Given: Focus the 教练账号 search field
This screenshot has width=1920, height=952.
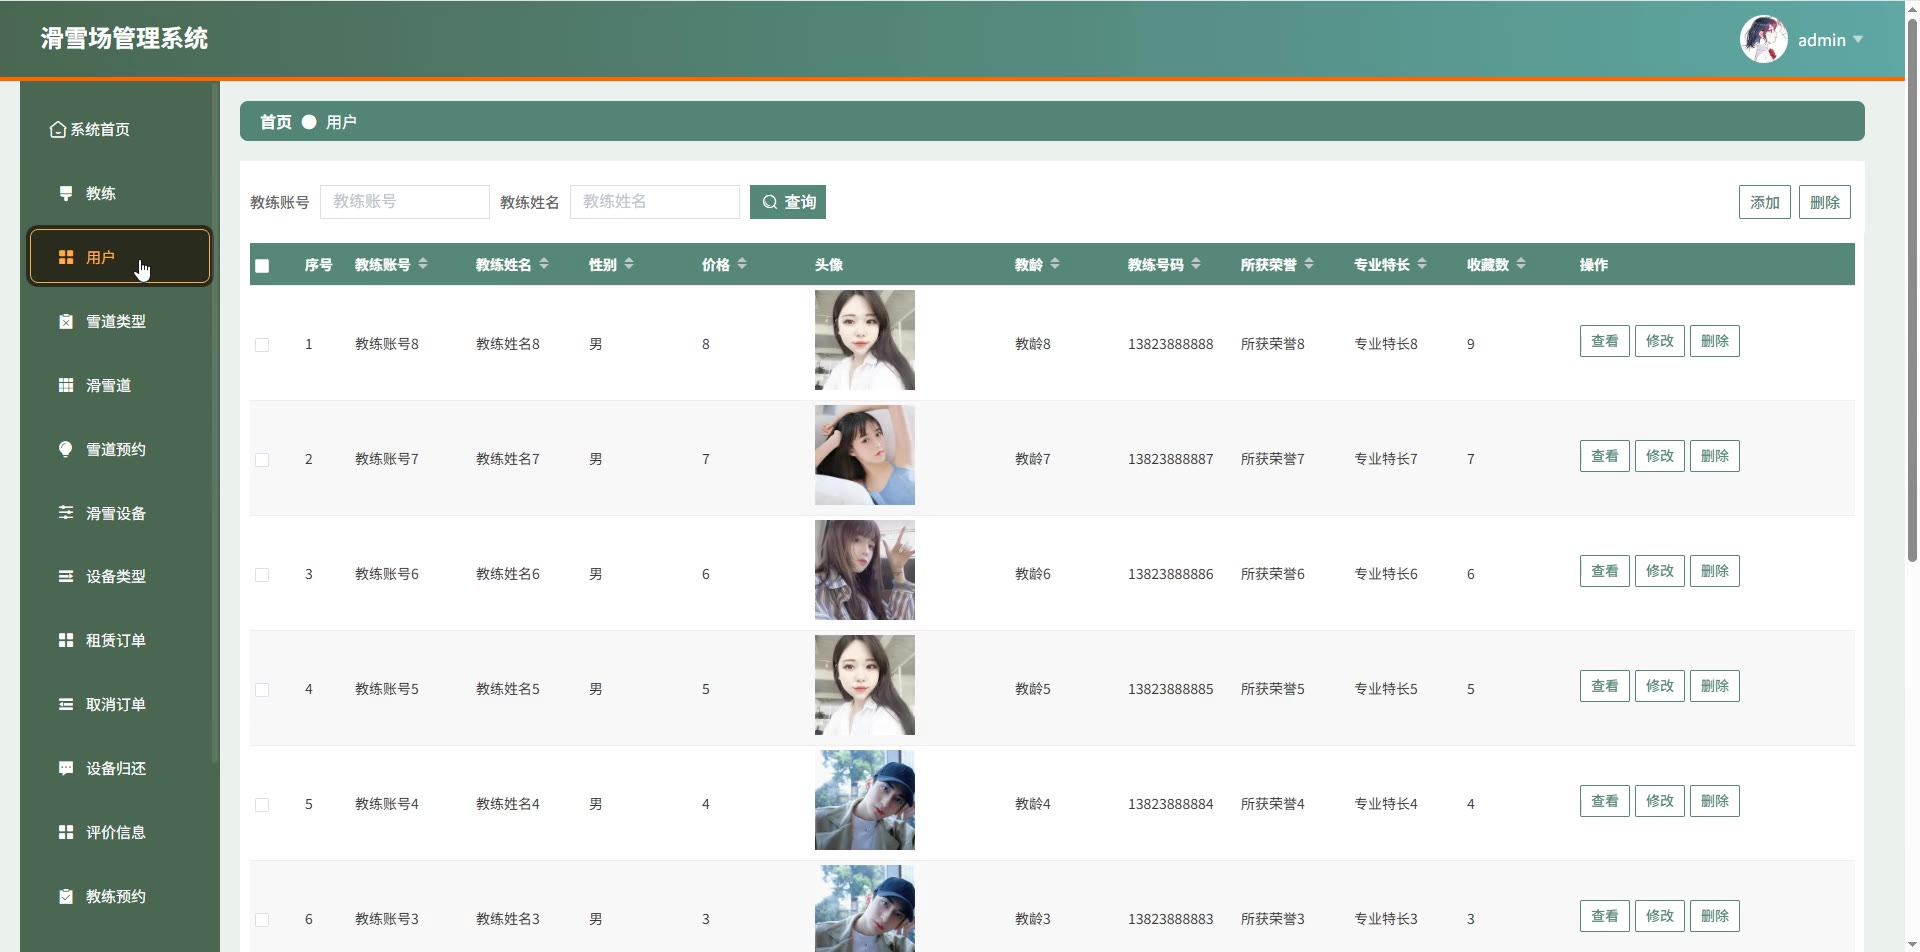Looking at the screenshot, I should [x=405, y=202].
